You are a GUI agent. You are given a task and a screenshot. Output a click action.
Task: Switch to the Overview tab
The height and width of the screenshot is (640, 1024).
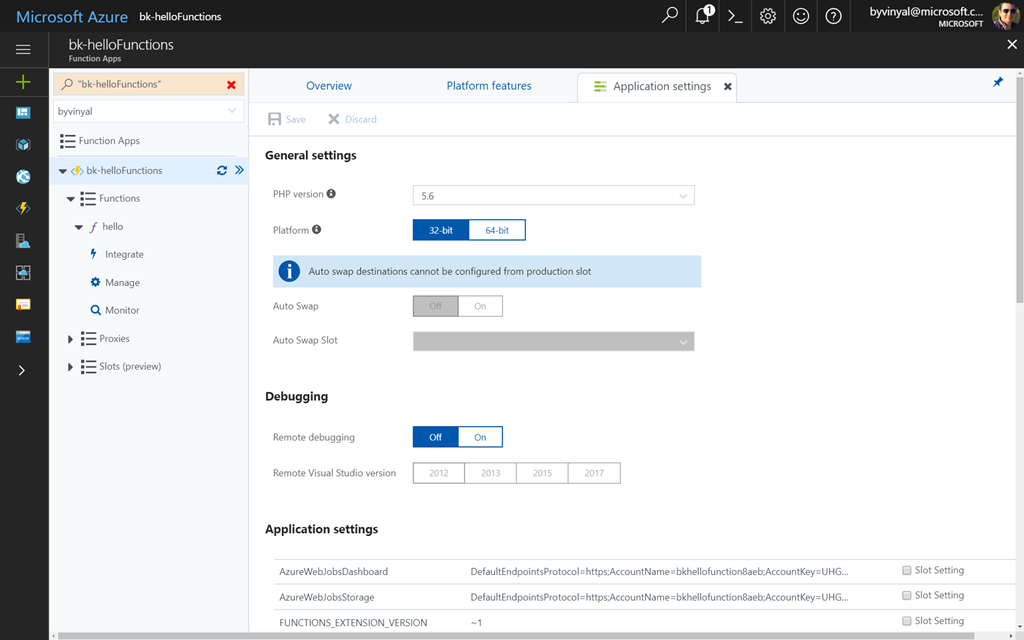pyautogui.click(x=329, y=86)
